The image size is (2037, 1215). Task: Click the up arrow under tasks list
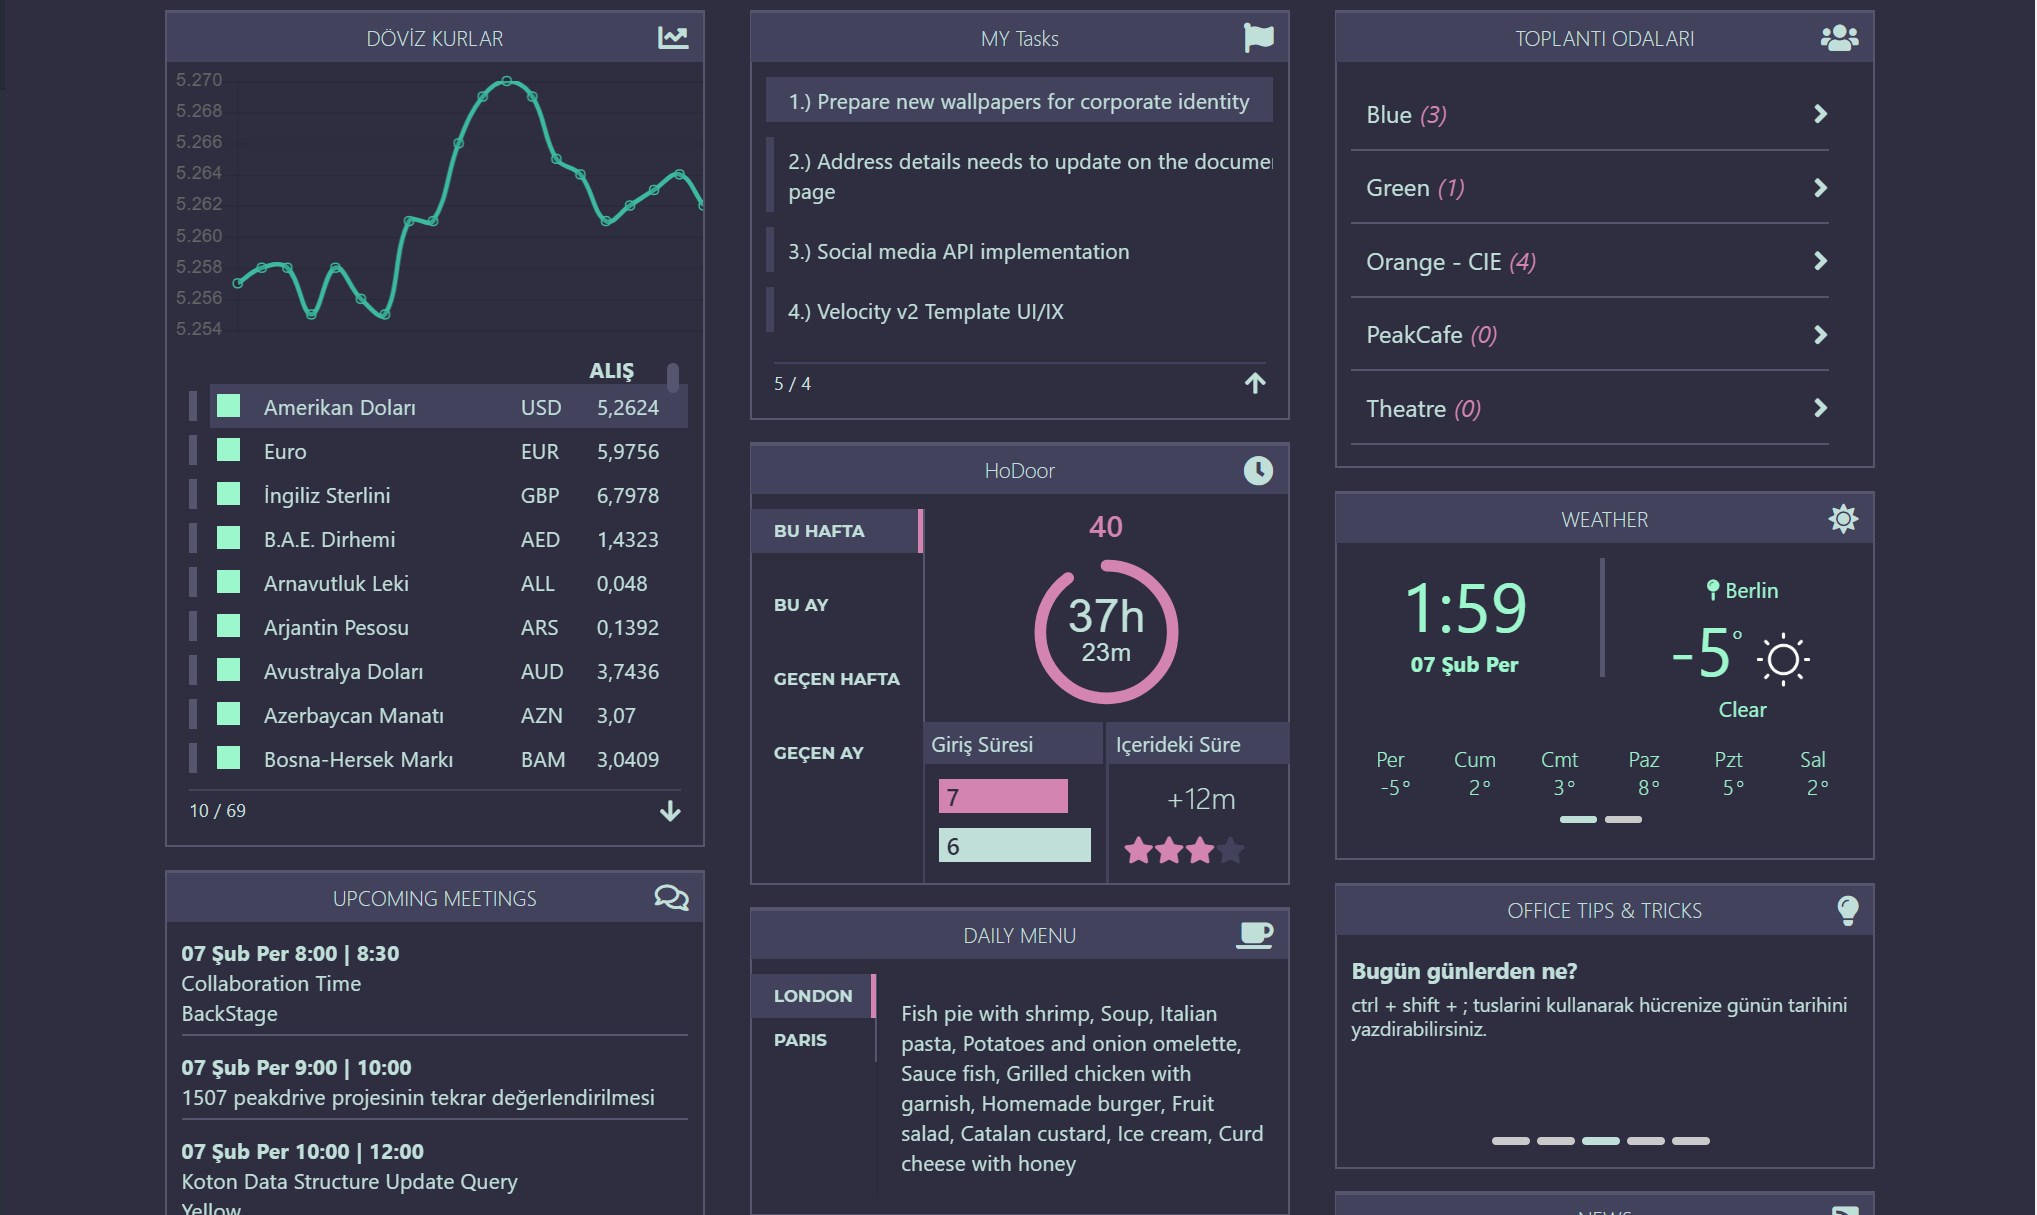coord(1255,383)
